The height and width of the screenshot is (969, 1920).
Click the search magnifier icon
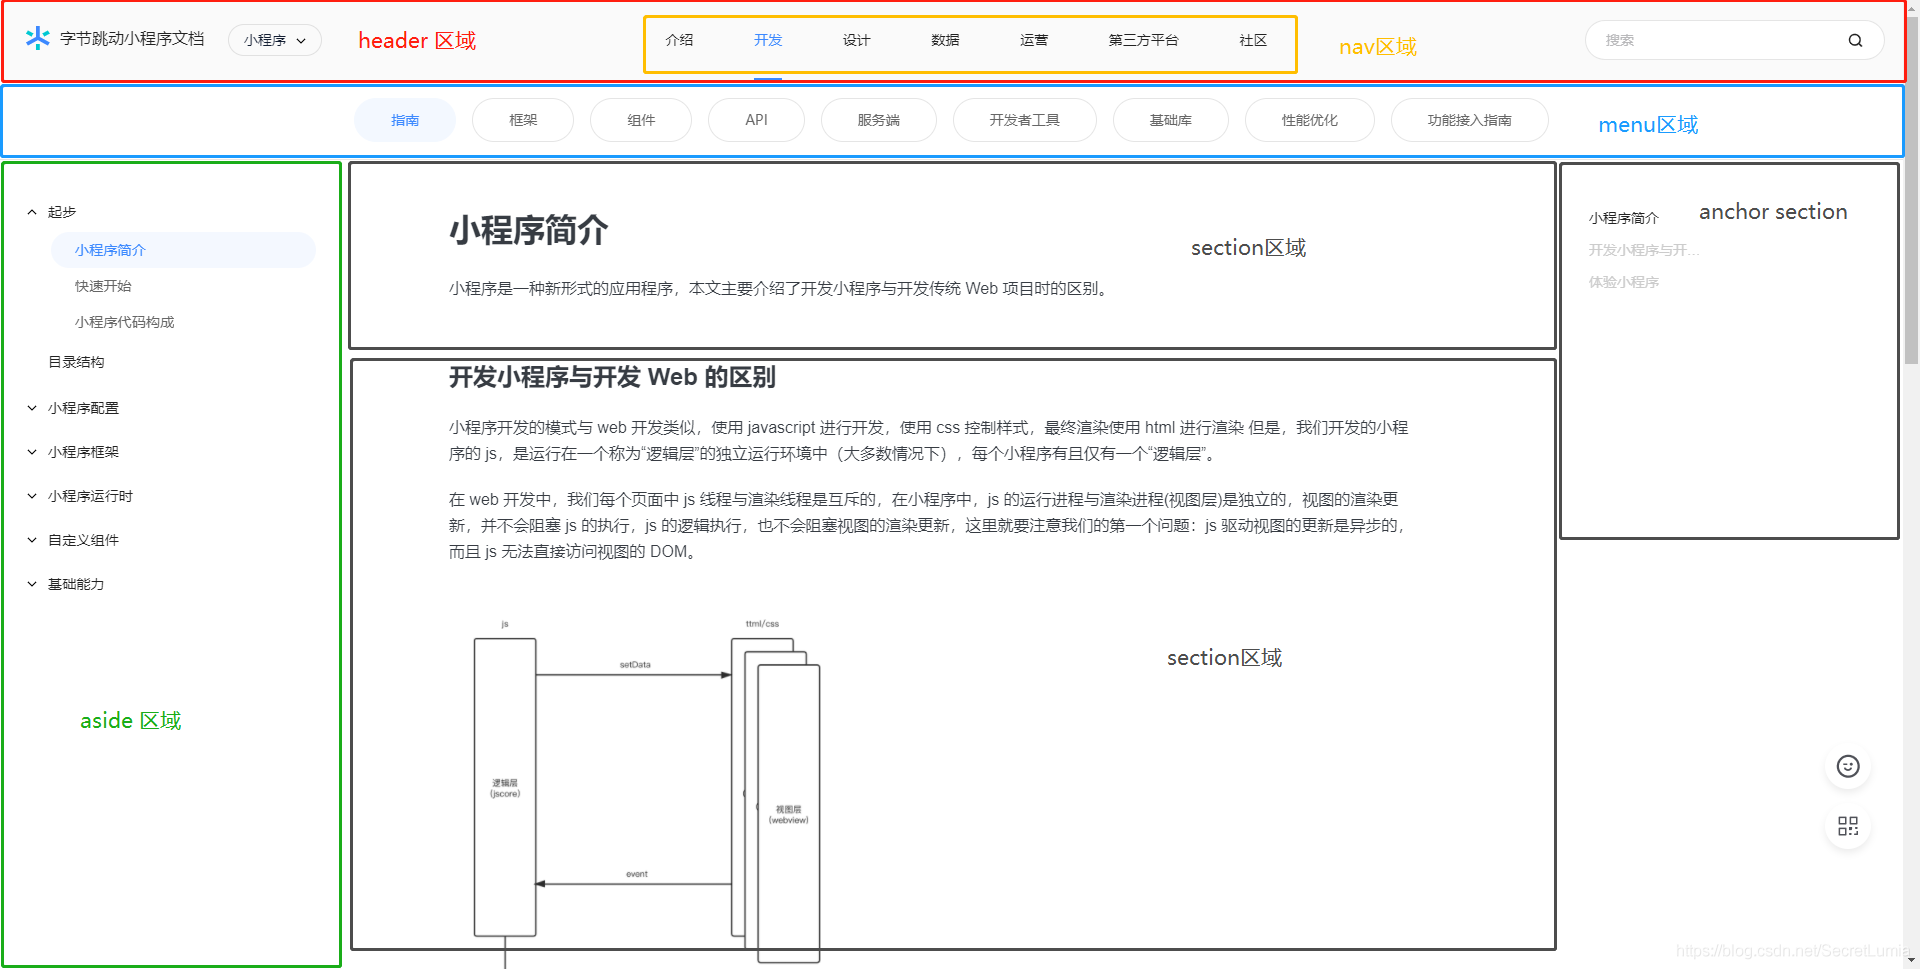tap(1855, 41)
